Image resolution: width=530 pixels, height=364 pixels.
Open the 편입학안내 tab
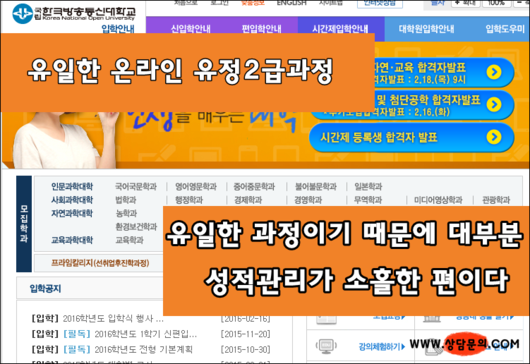tap(261, 29)
